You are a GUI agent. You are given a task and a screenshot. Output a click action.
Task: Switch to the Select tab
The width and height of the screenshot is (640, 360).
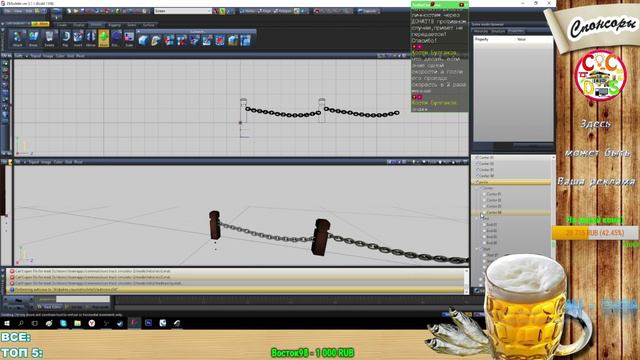(x=132, y=25)
